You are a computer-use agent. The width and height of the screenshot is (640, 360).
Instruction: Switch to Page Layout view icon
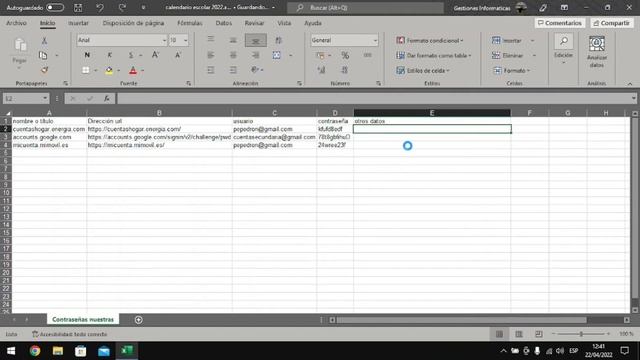[519, 334]
